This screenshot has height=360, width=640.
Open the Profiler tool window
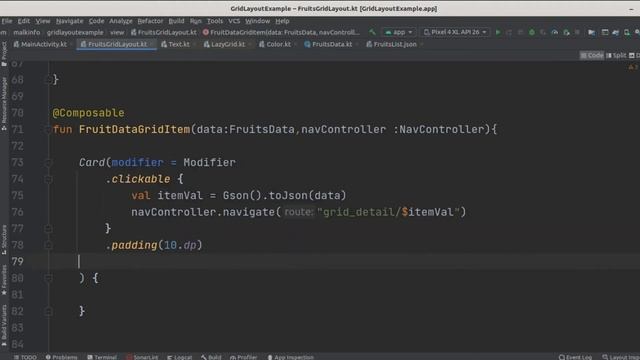coord(244,357)
